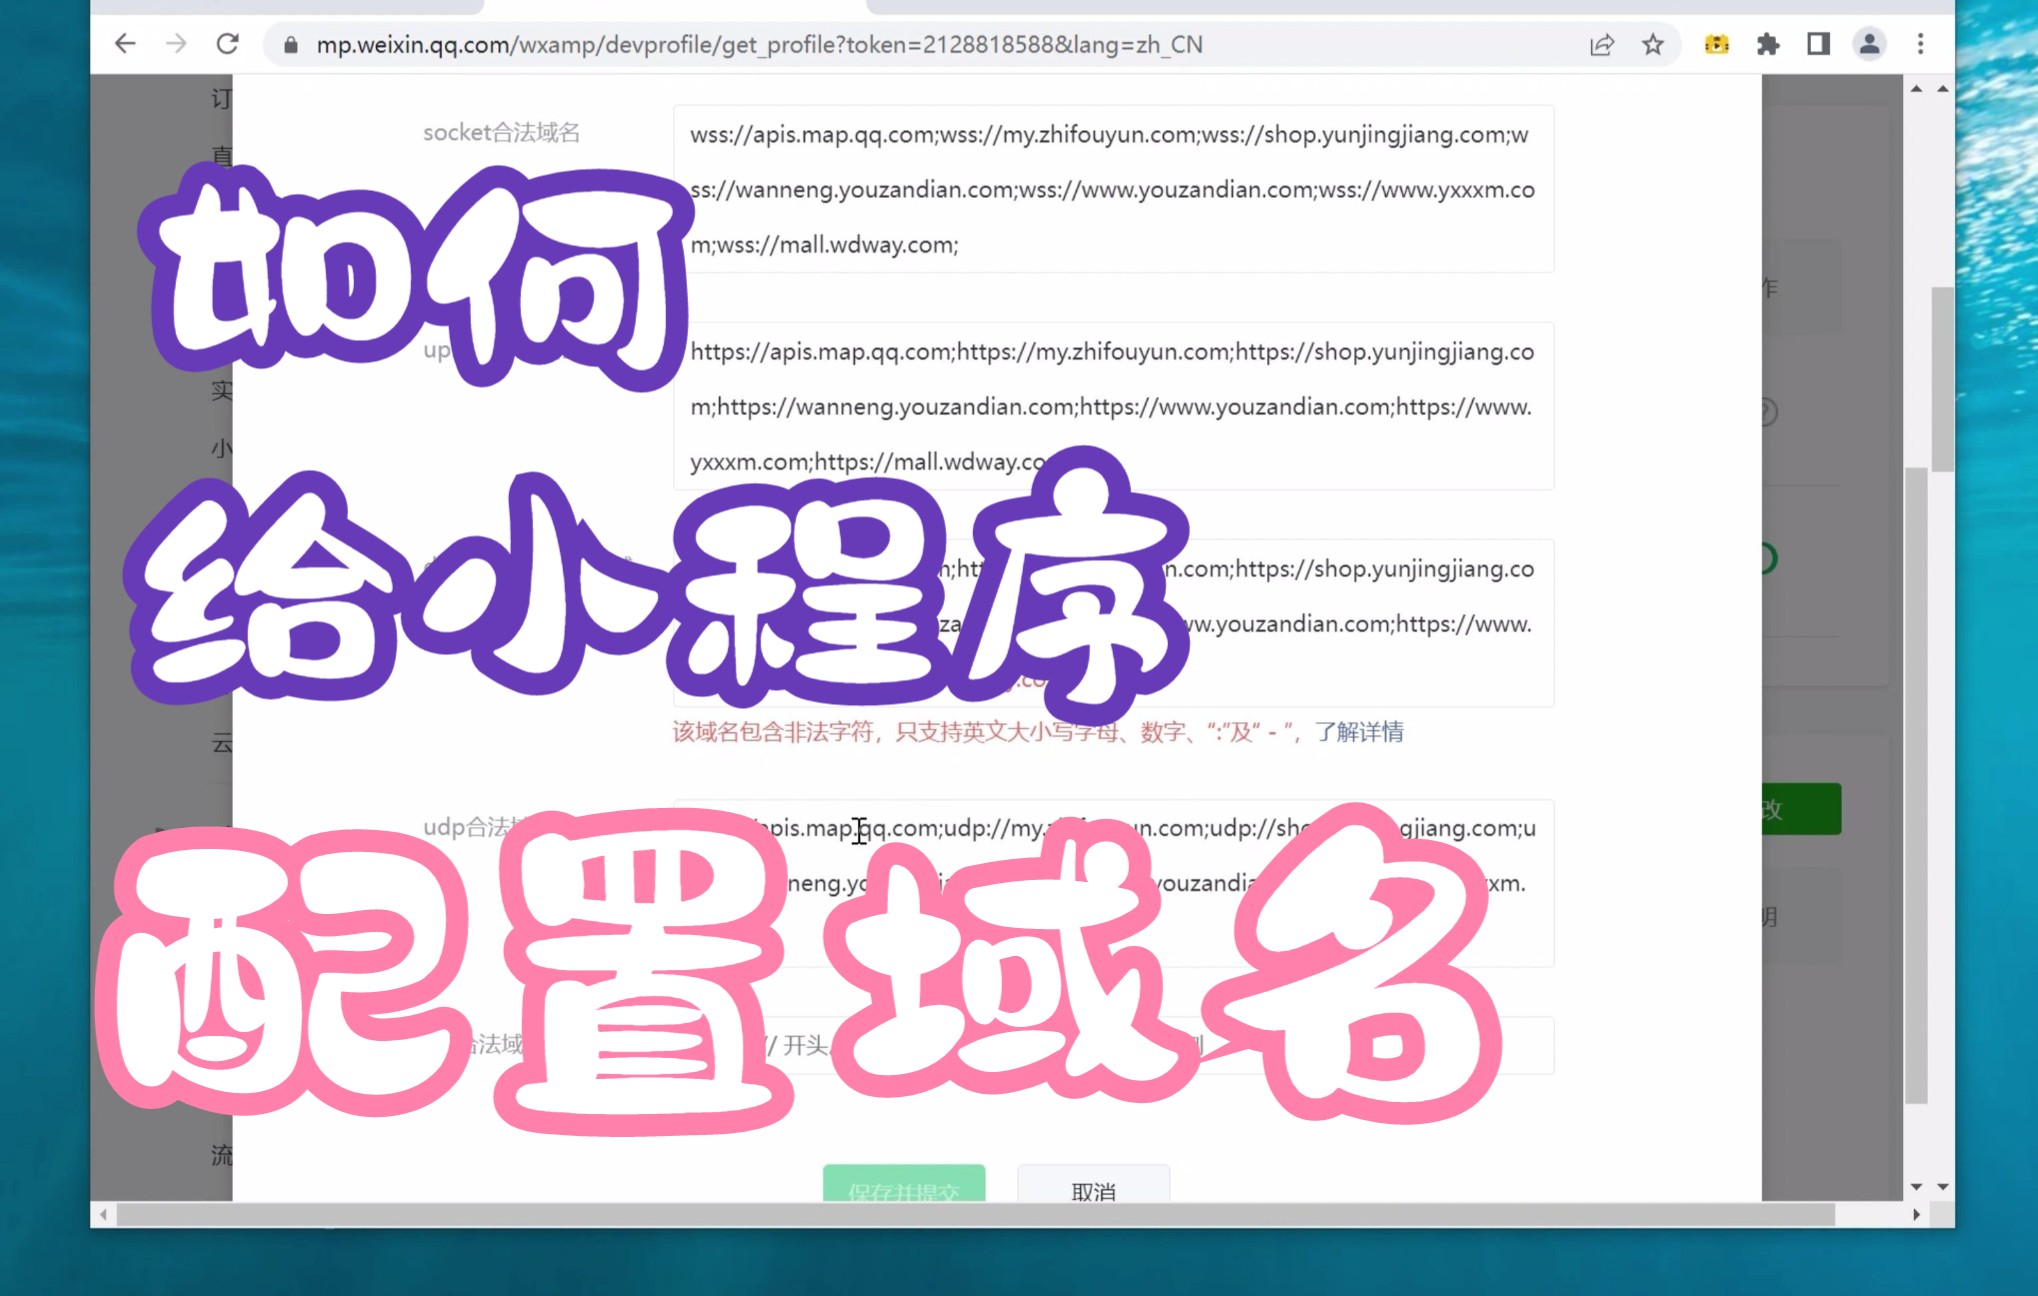Viewport: 2038px width, 1296px height.
Task: Toggle the browser side panel
Action: pyautogui.click(x=1818, y=44)
